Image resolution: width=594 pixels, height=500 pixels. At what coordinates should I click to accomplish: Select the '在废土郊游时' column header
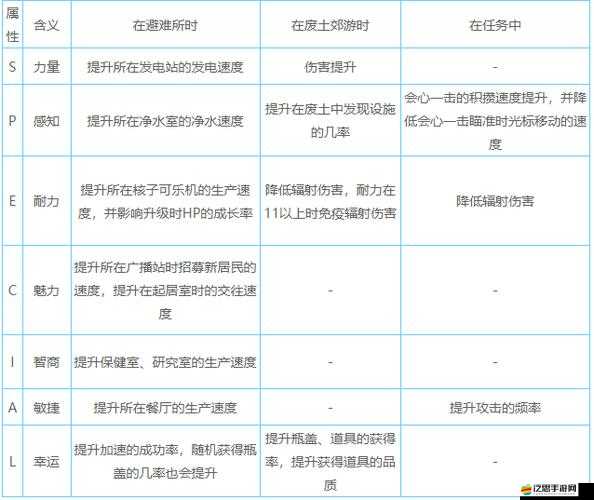330,25
